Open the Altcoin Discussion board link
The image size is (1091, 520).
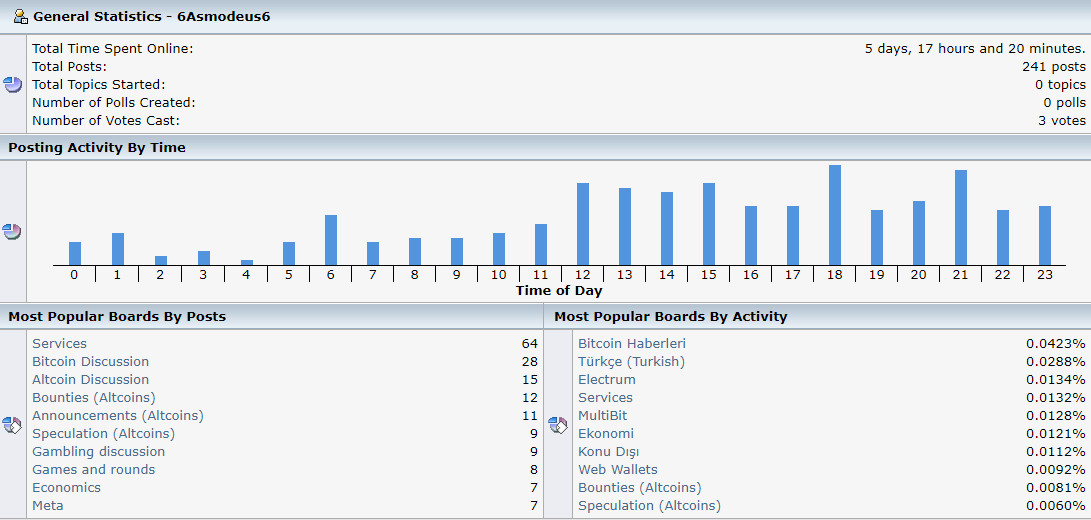click(x=90, y=379)
